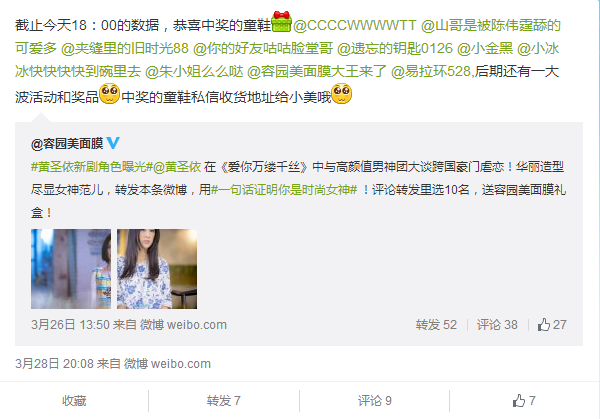The image size is (600, 419).
Task: Open the first blurry photo thumbnail
Action: tap(71, 269)
